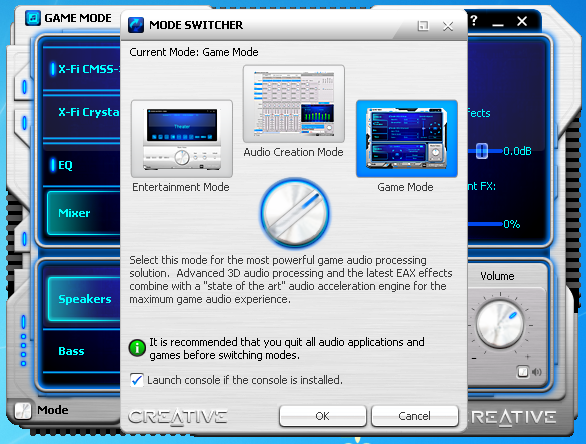Cancel the Mode Switcher dialog

point(414,416)
